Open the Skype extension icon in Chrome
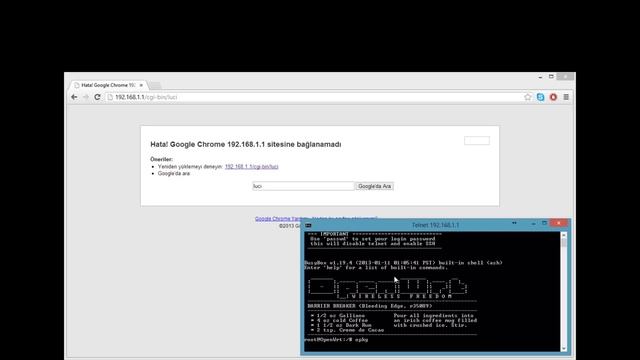640x360 pixels. pos(540,97)
